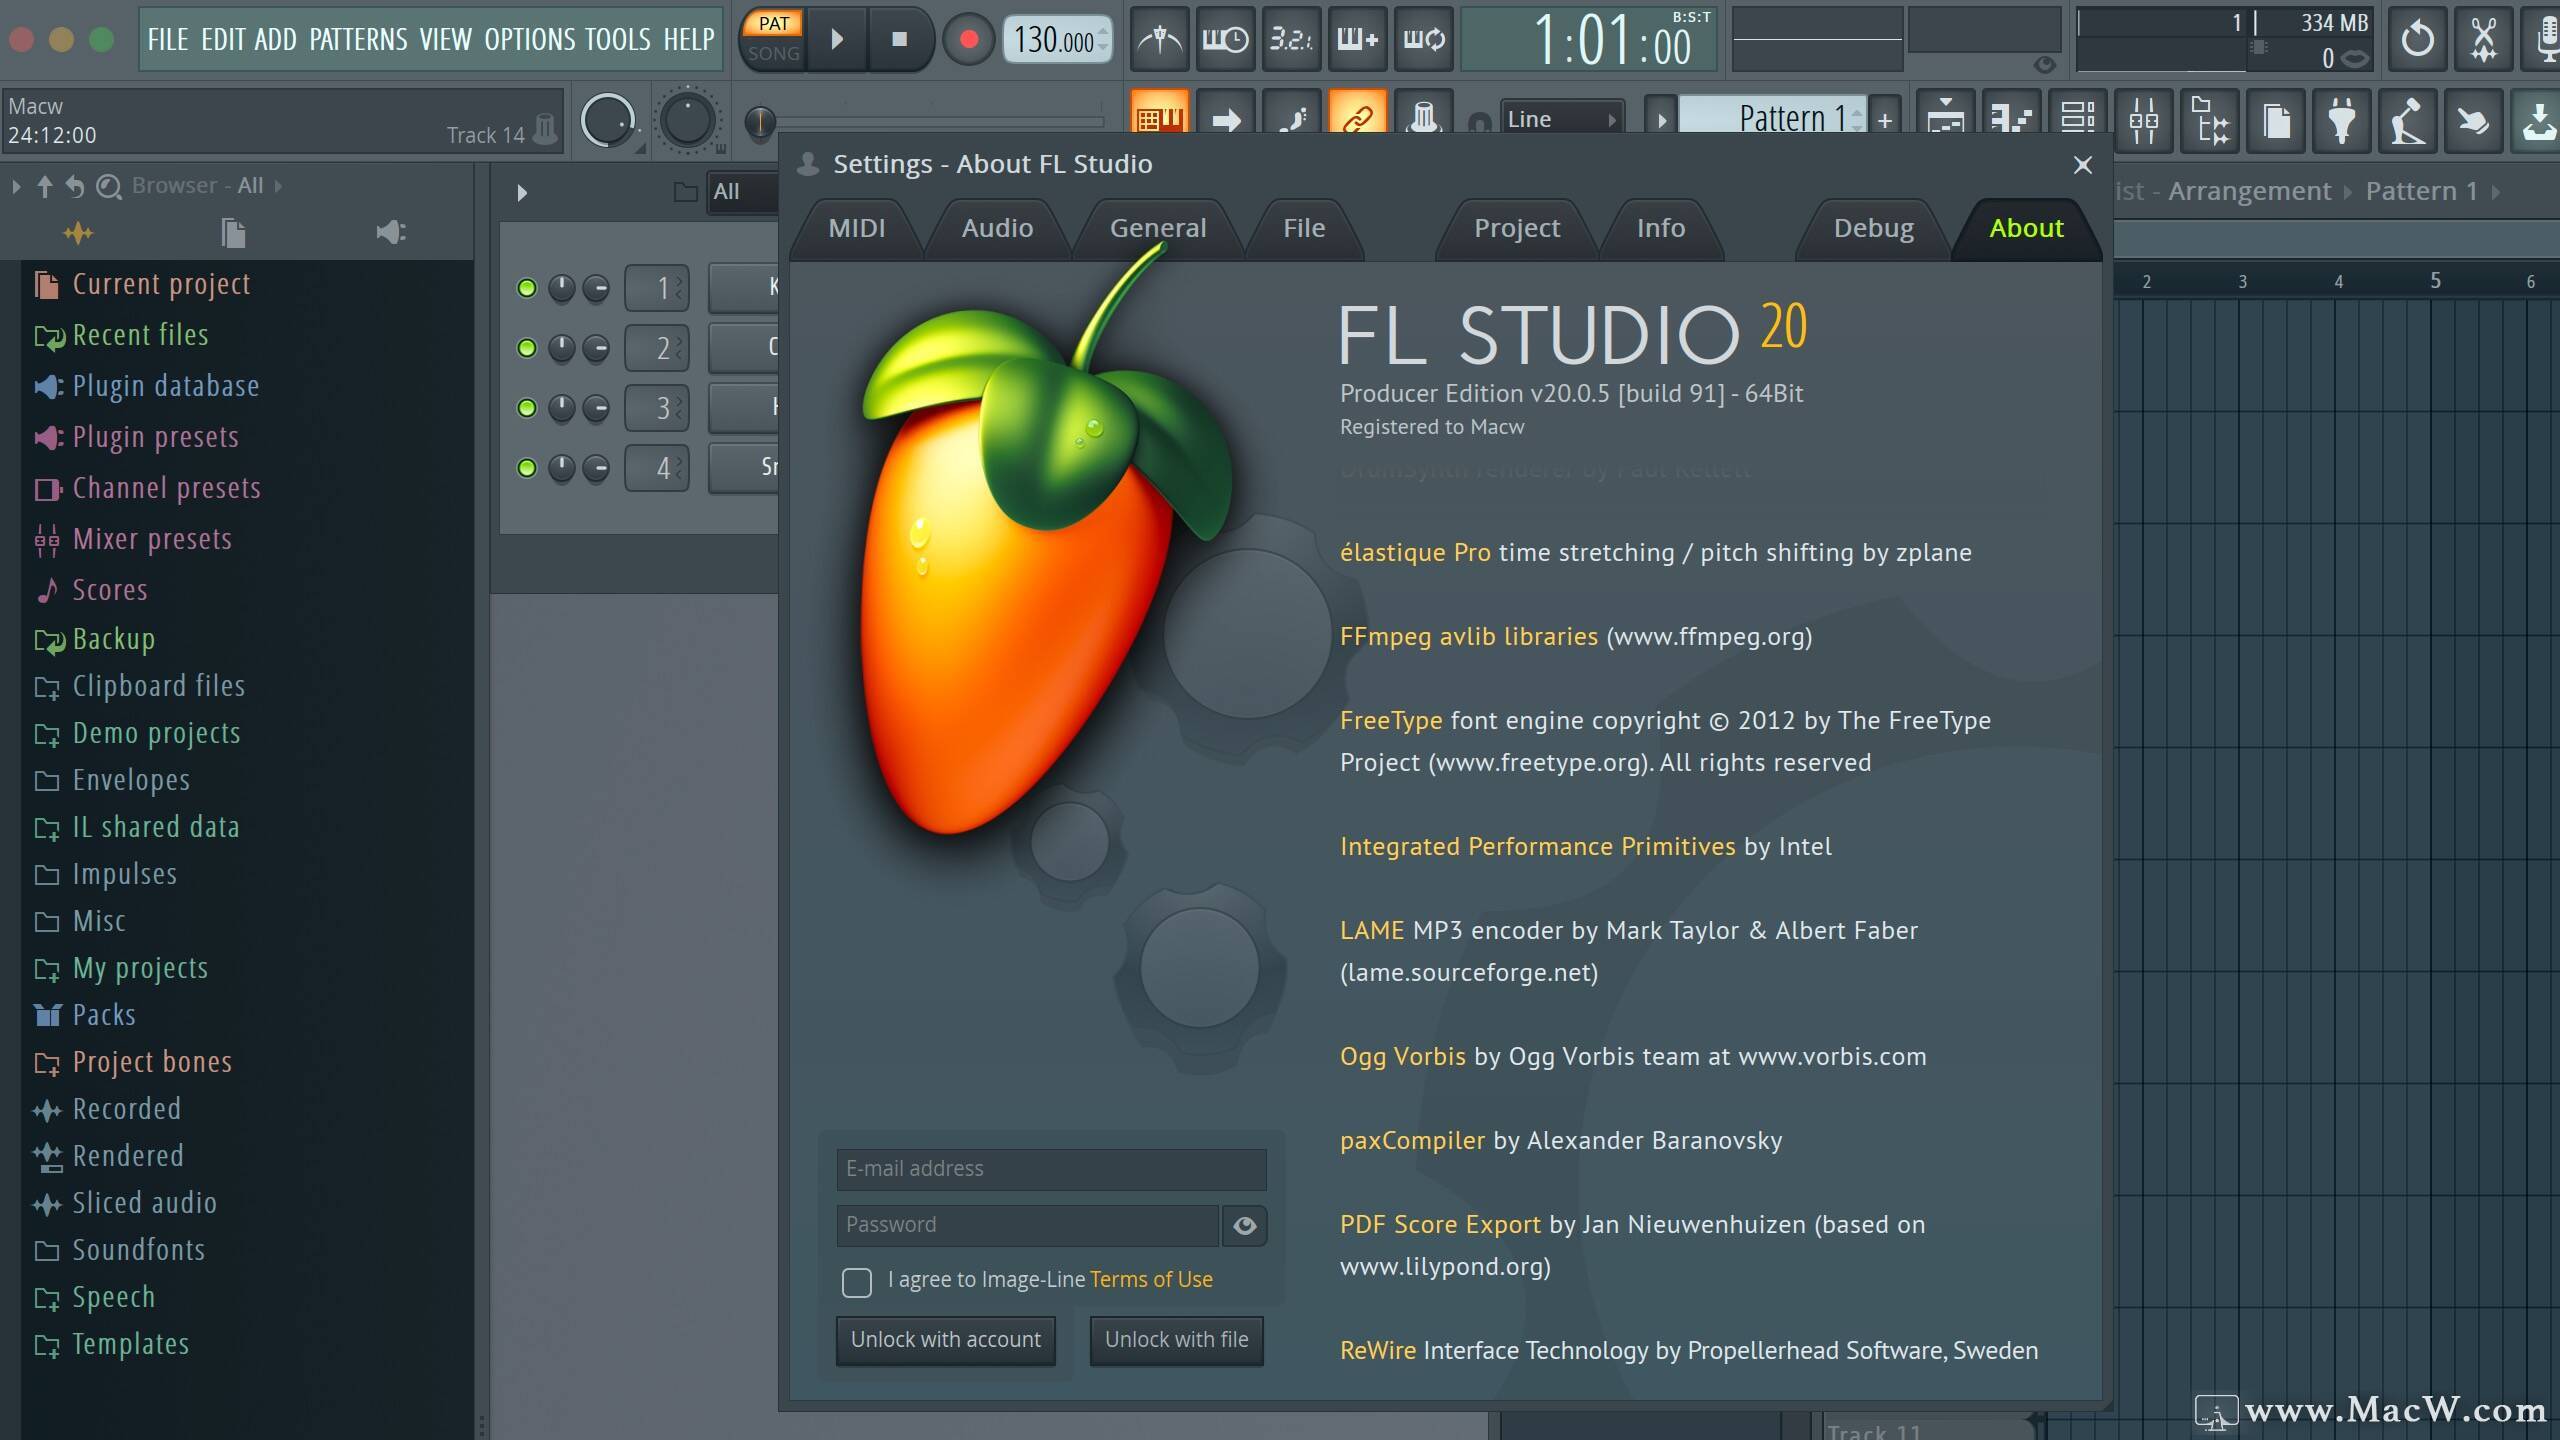Click the E-mail address input field
2560x1440 pixels.
1050,1167
